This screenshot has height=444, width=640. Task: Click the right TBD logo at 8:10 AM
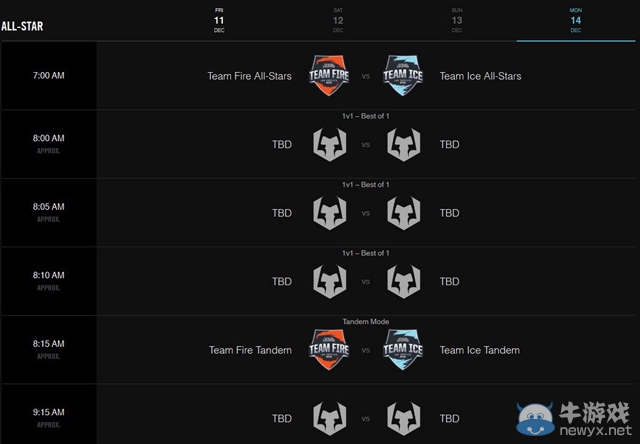(x=402, y=282)
